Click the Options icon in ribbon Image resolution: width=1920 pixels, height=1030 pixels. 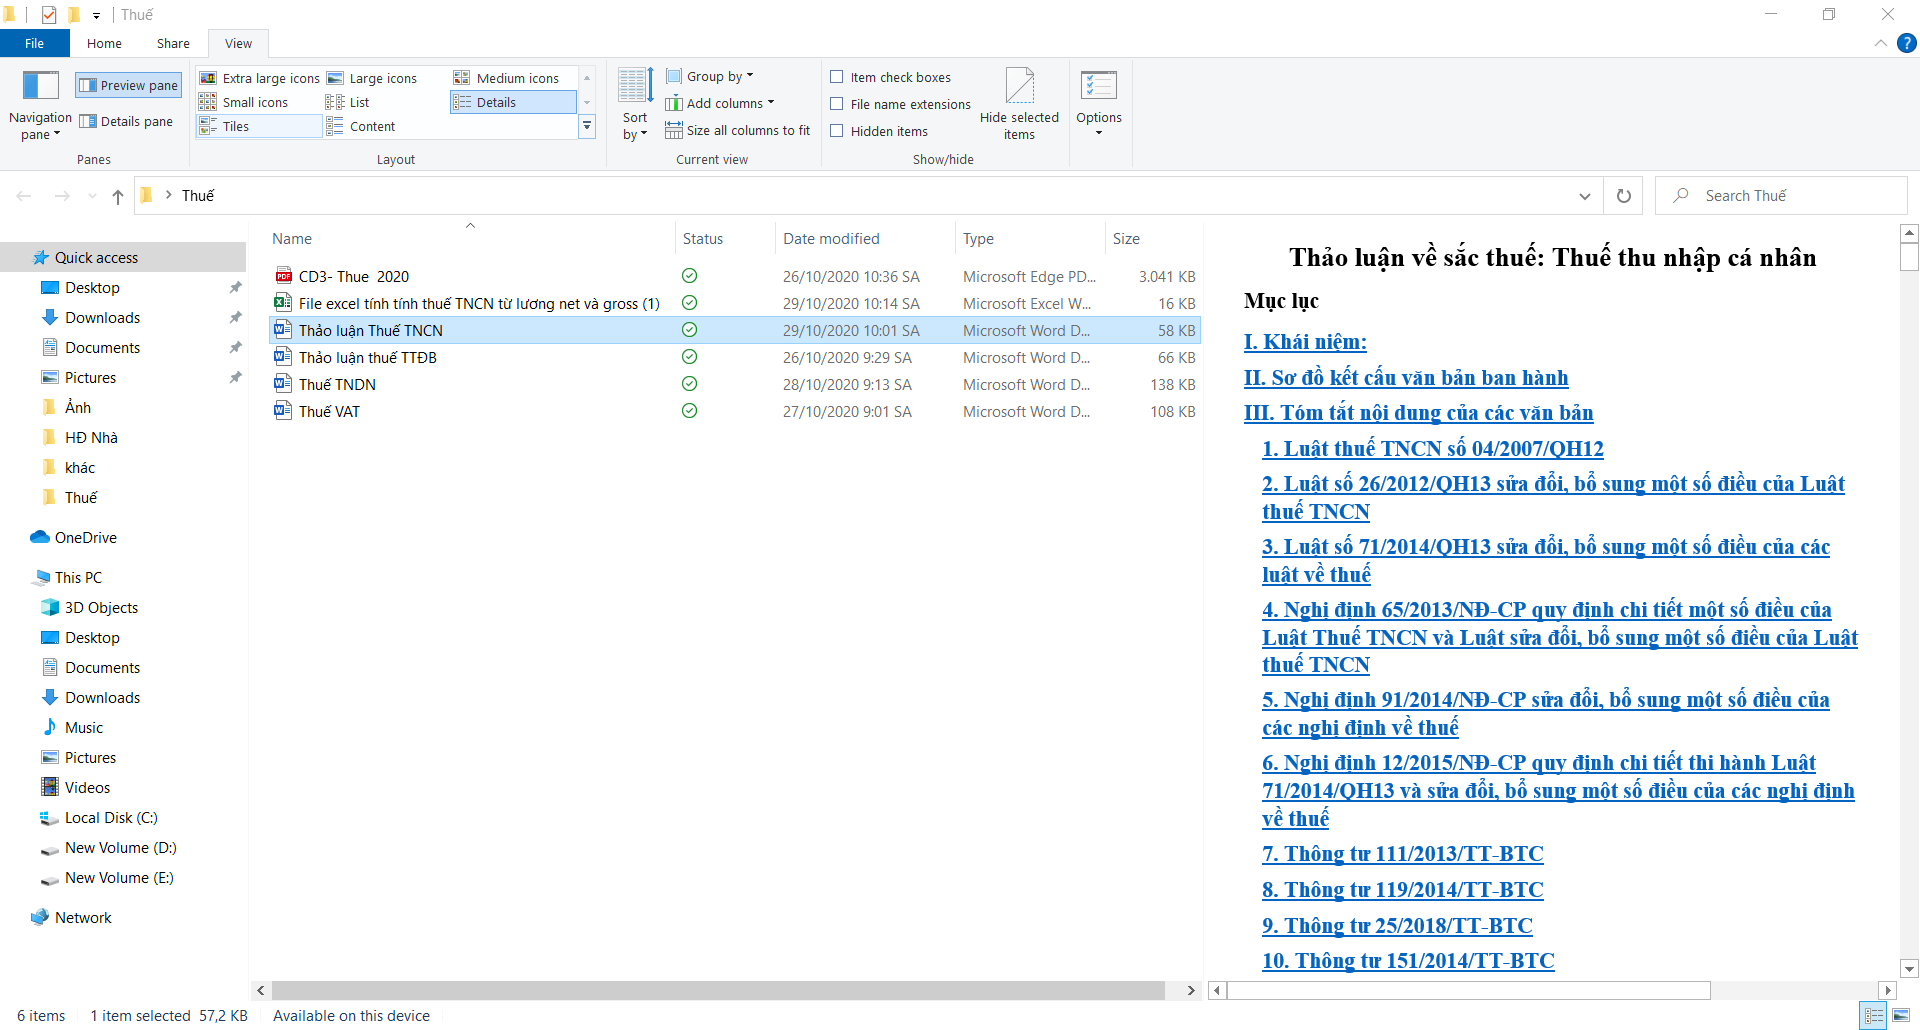[1098, 100]
